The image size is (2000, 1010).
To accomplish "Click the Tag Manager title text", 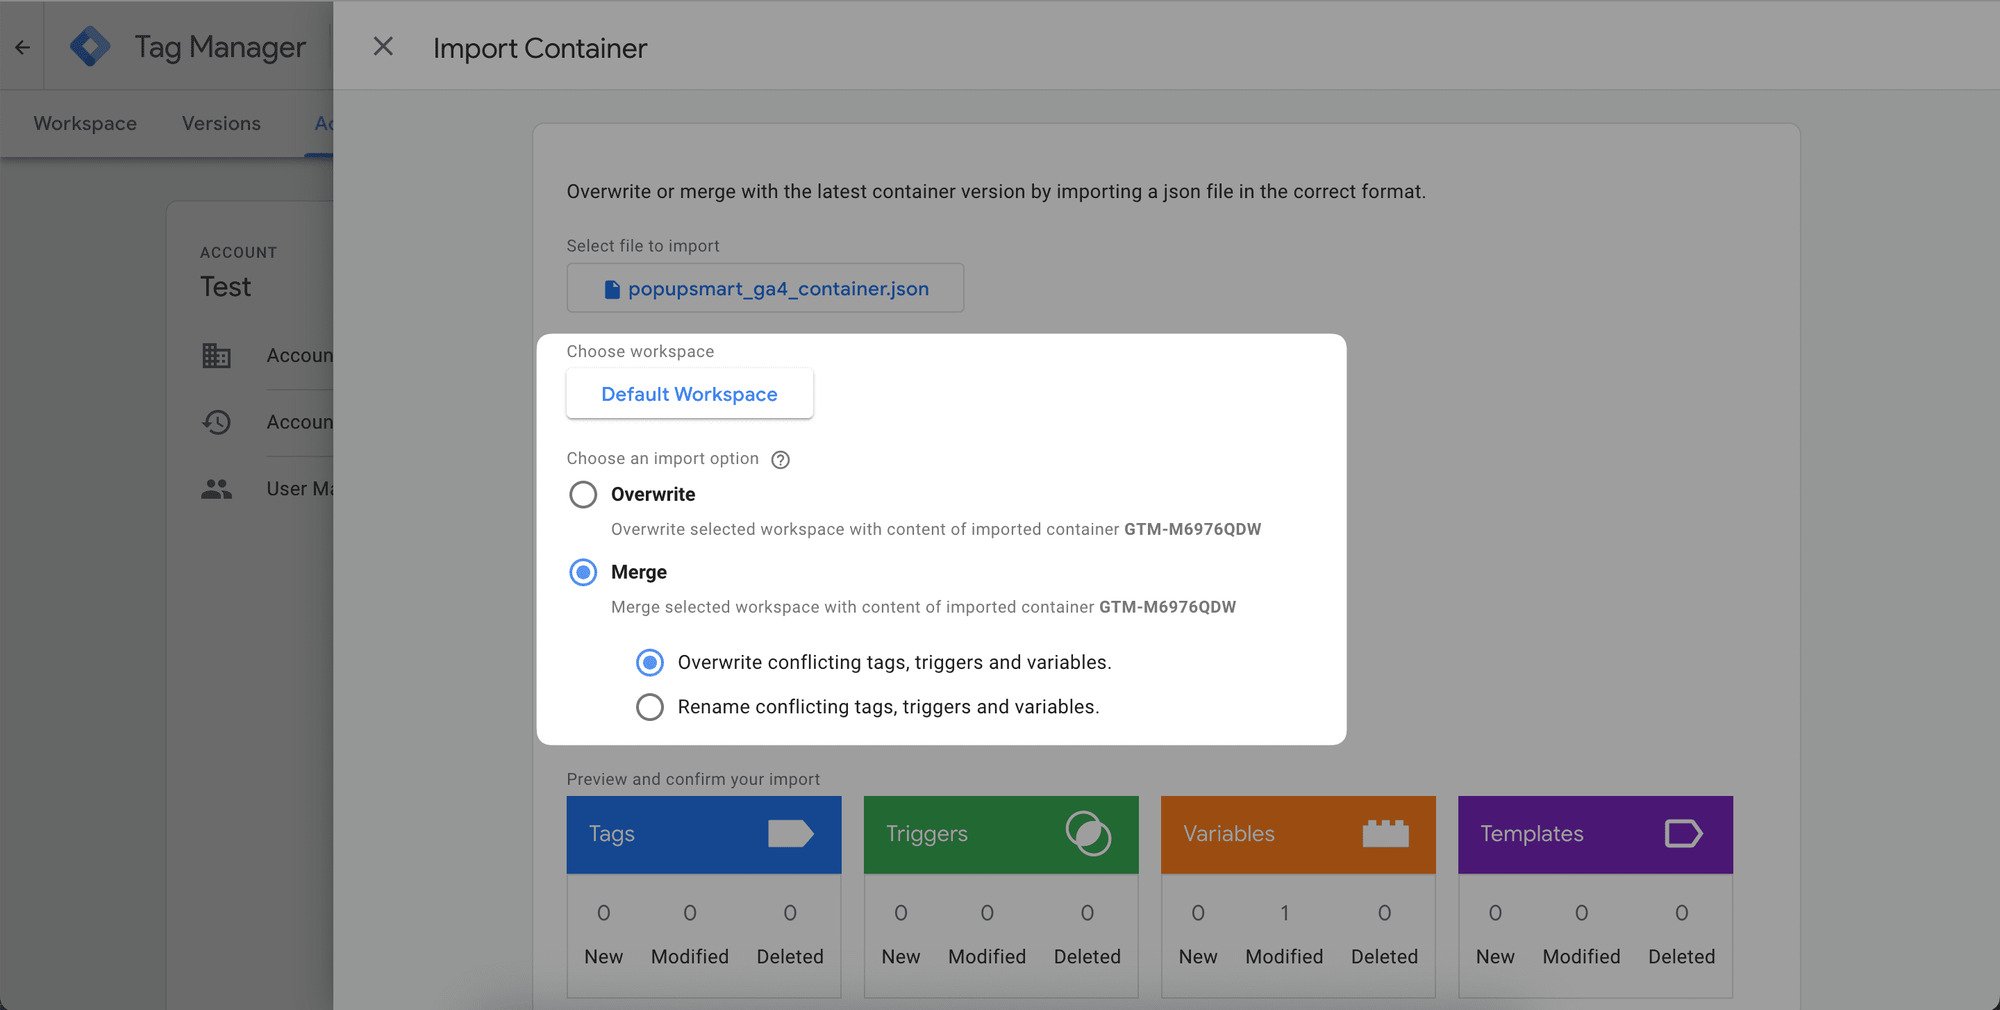I will click(x=220, y=47).
